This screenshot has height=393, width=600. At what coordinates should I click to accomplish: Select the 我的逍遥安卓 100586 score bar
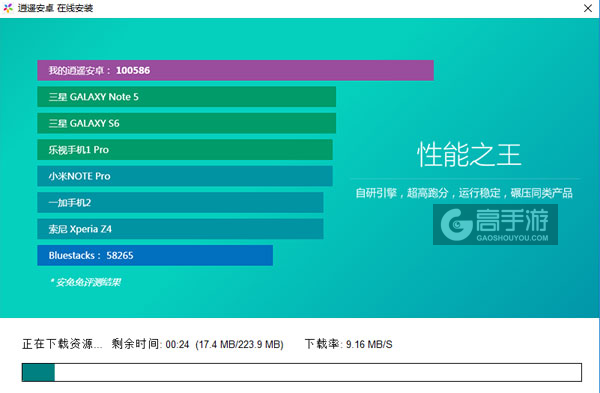tap(235, 70)
